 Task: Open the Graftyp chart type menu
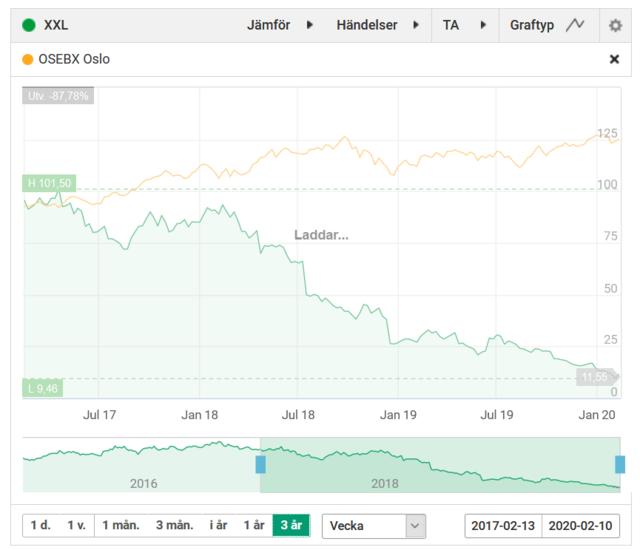click(x=532, y=25)
